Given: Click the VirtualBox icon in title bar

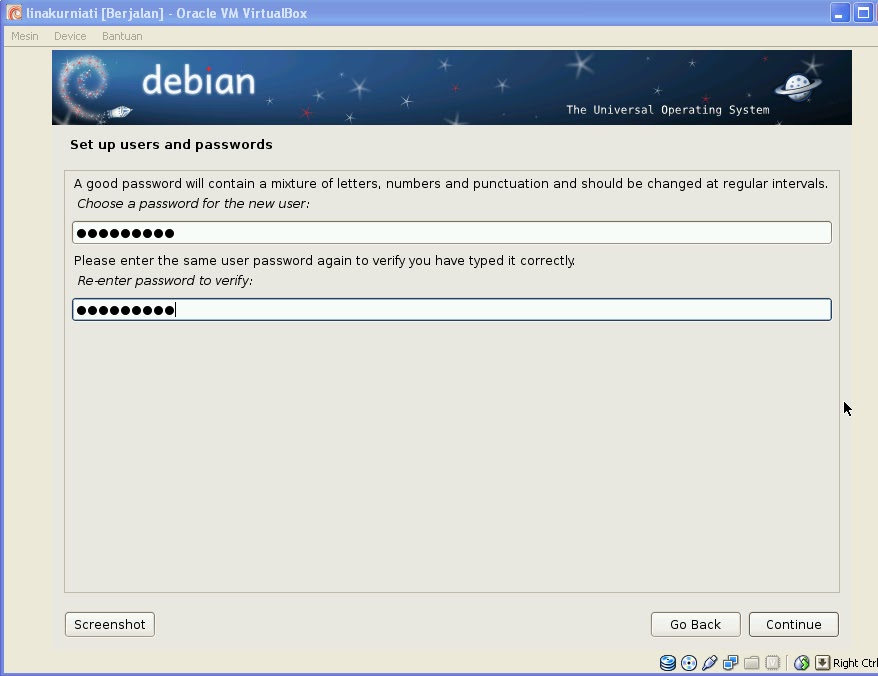Looking at the screenshot, I should [15, 13].
